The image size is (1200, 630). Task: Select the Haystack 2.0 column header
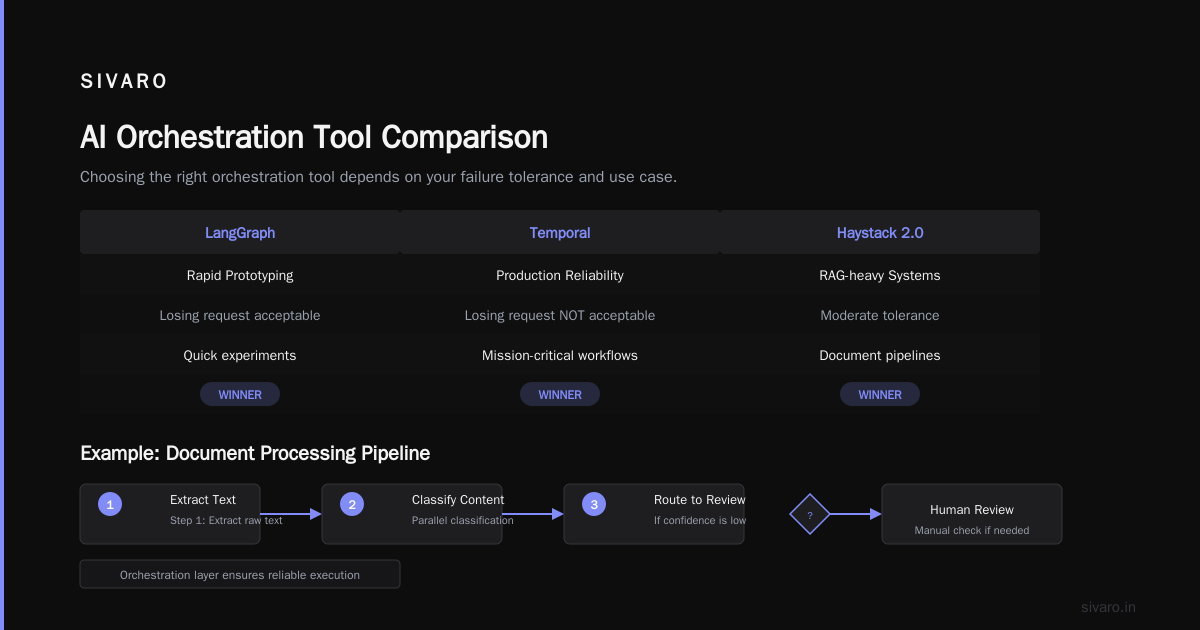(880, 232)
